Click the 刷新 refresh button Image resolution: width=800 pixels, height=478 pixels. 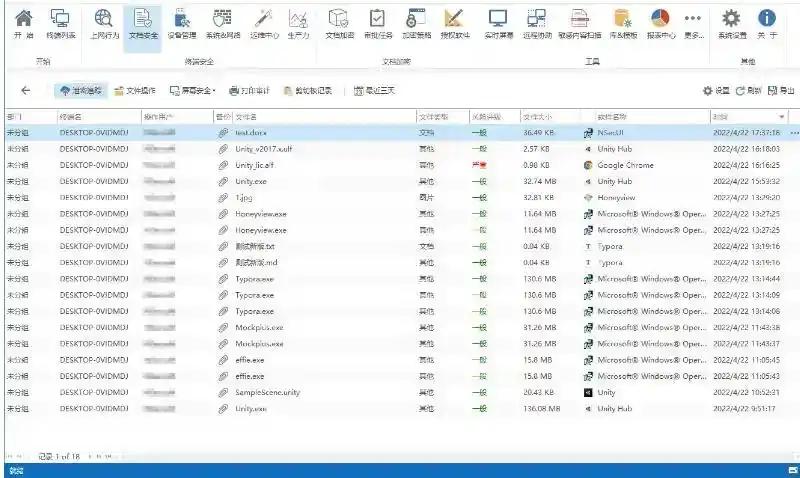point(748,91)
